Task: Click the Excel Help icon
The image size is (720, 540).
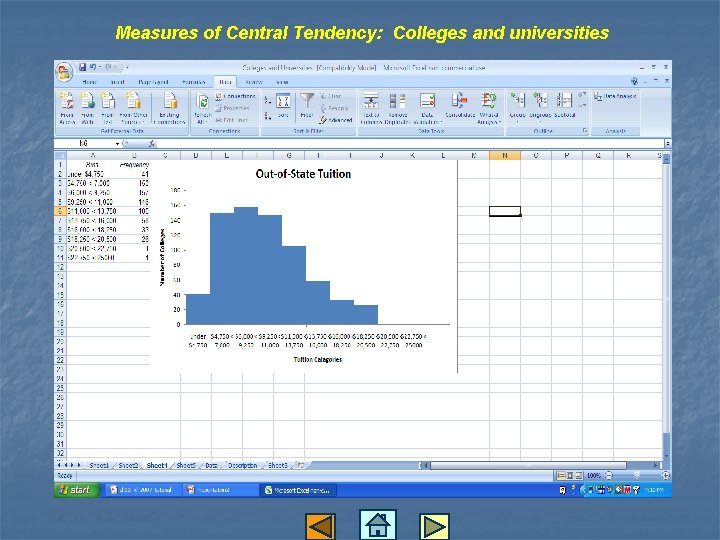Action: click(634, 81)
